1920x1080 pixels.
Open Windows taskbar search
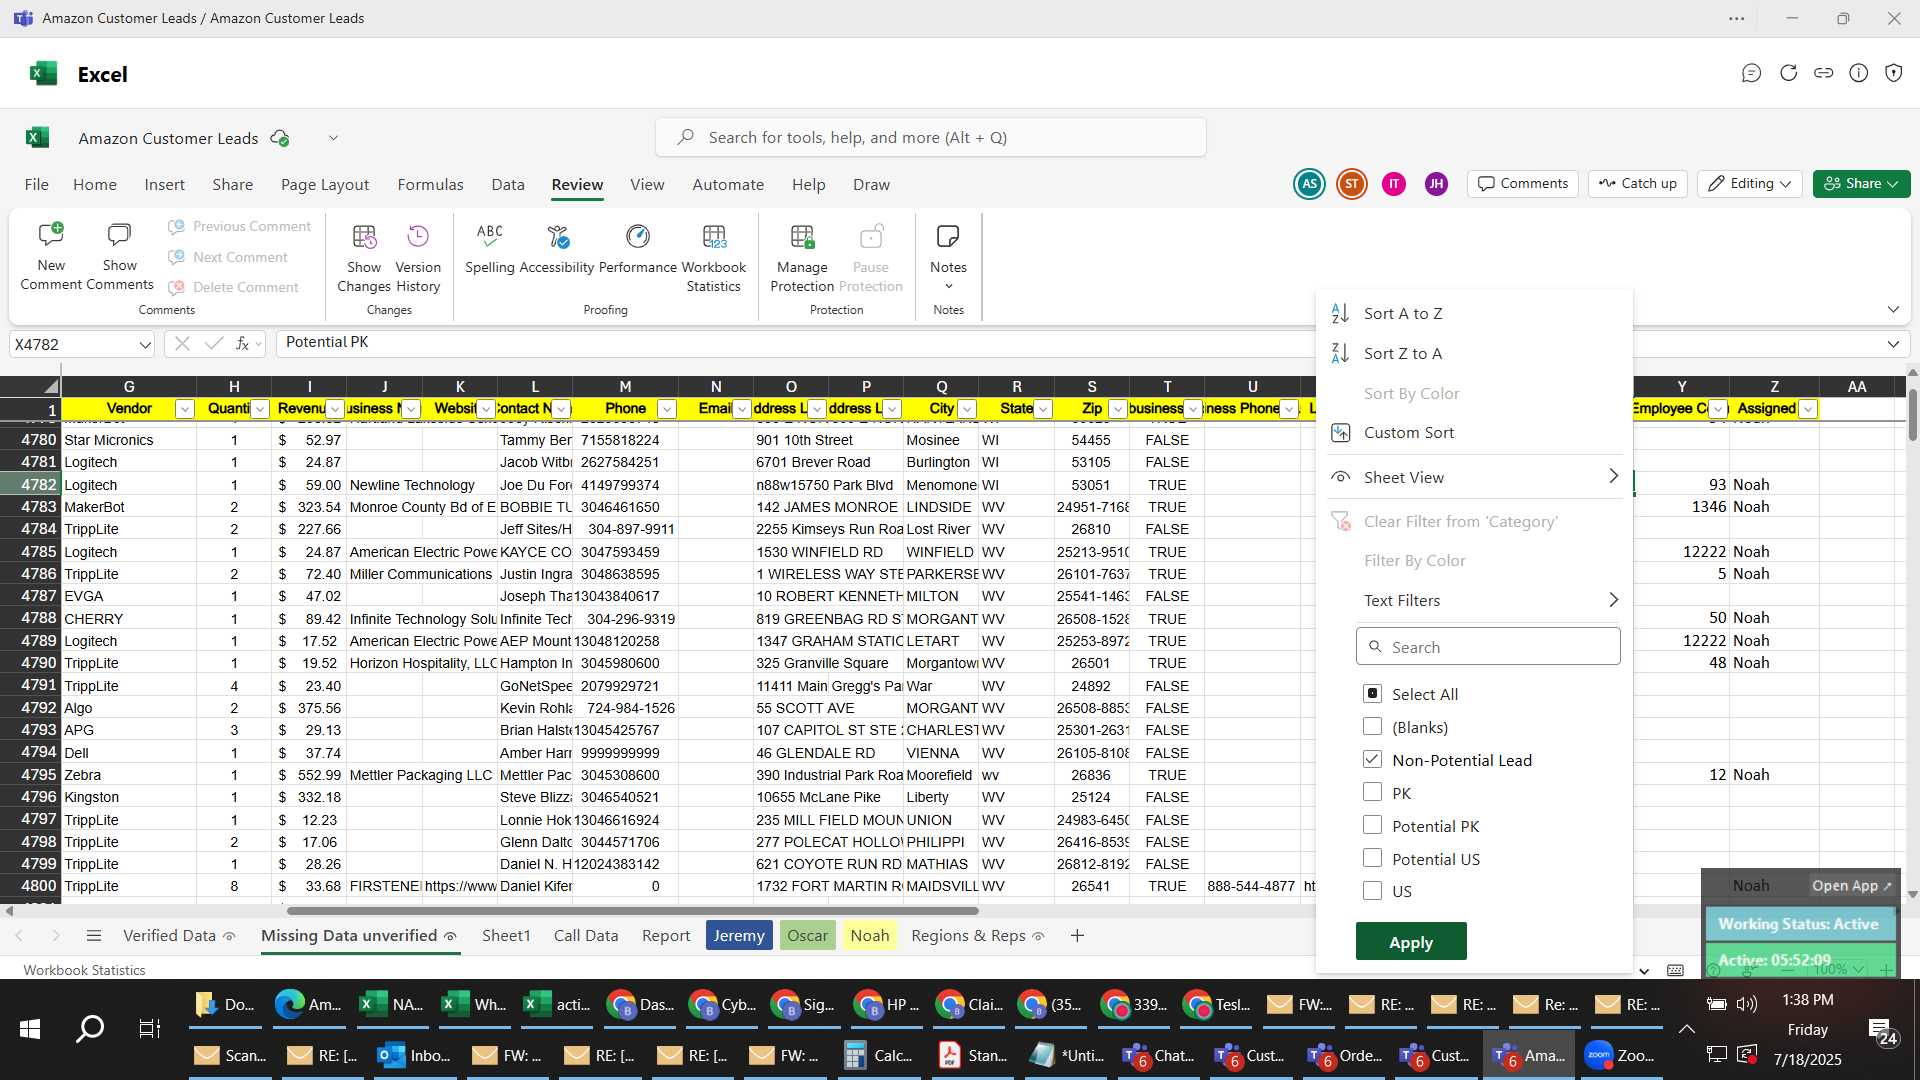(90, 1028)
